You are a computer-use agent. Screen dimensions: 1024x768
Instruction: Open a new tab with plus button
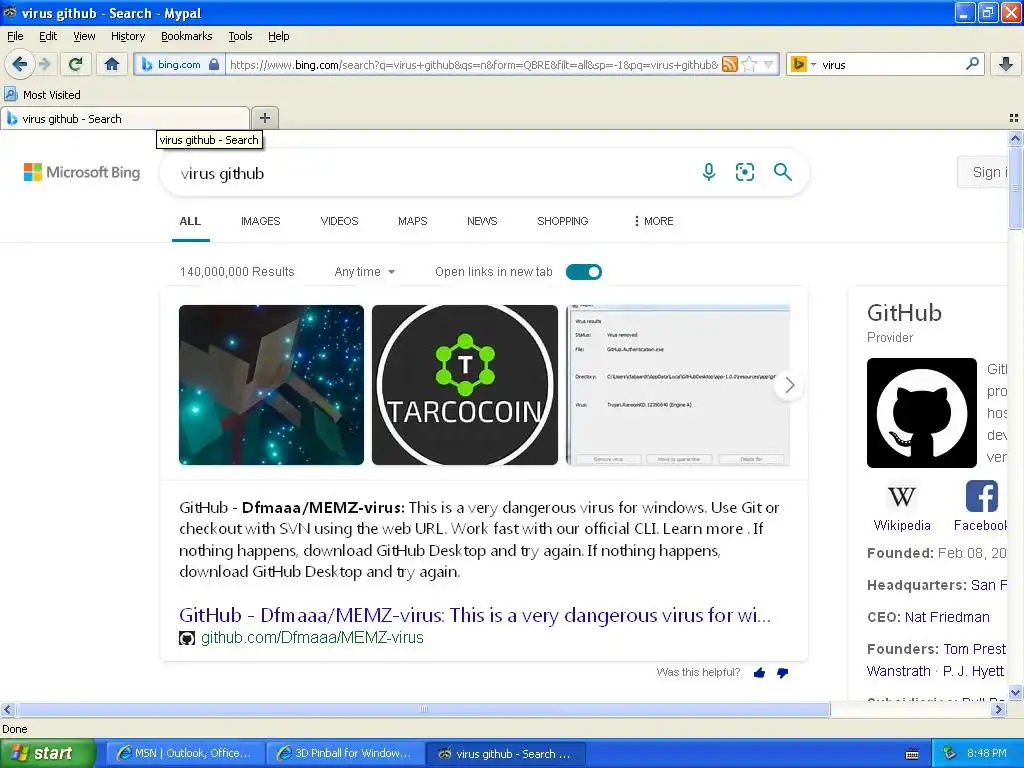[264, 118]
